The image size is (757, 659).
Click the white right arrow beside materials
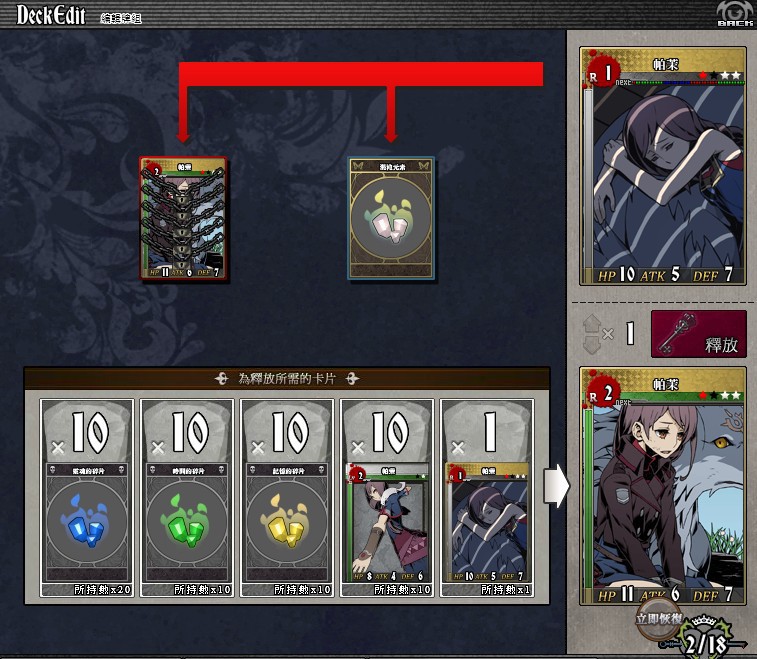click(557, 486)
